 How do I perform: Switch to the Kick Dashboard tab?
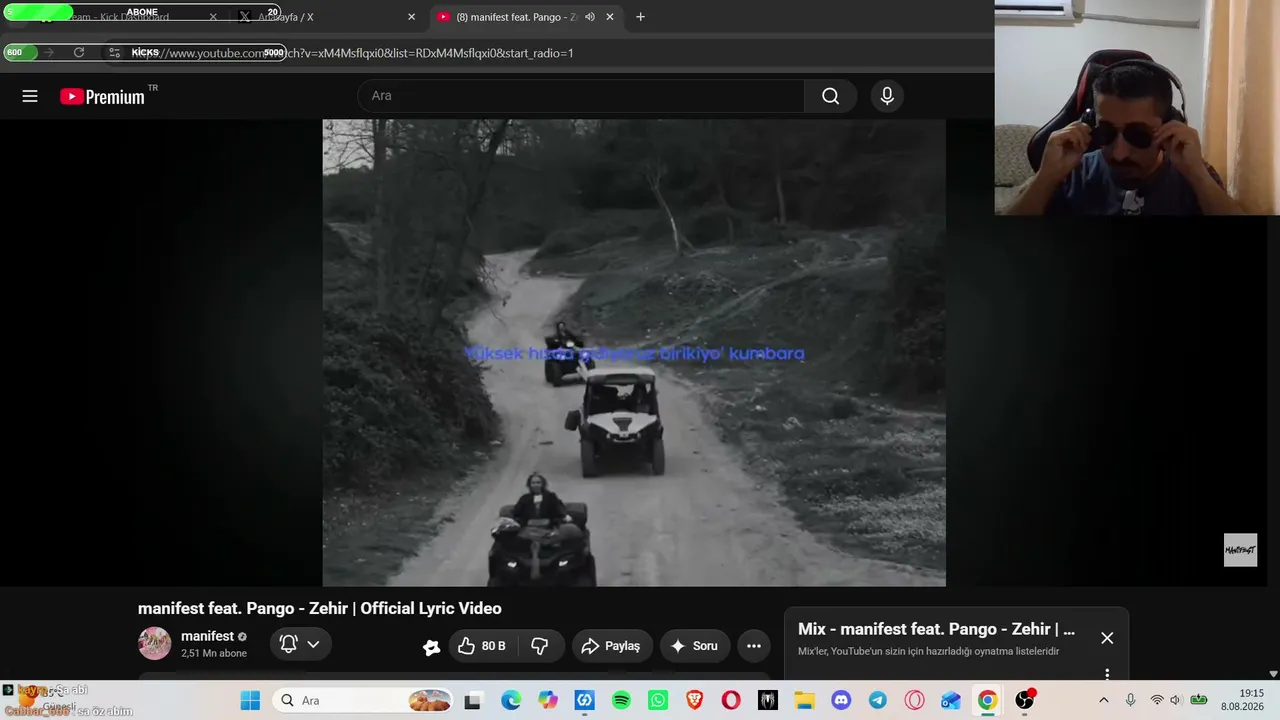click(x=126, y=17)
